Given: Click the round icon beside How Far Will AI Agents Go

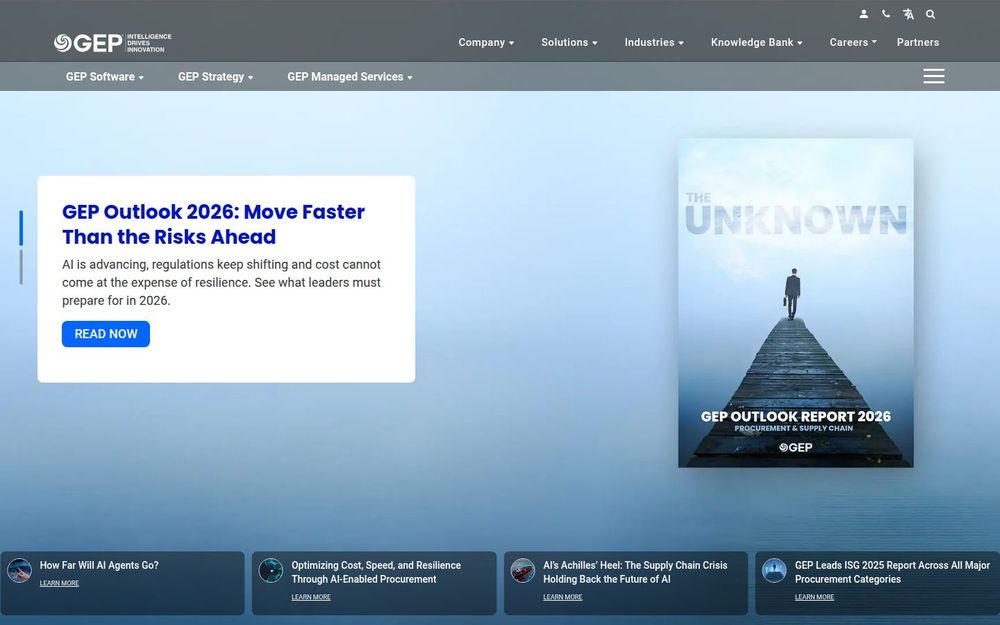Looking at the screenshot, I should click(x=19, y=570).
